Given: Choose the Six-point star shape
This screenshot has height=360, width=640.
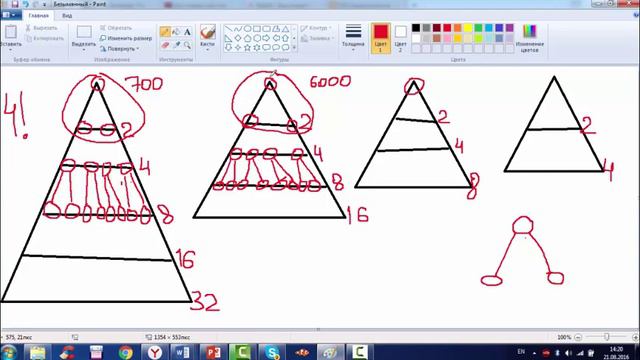Looking at the screenshot, I should (257, 47).
